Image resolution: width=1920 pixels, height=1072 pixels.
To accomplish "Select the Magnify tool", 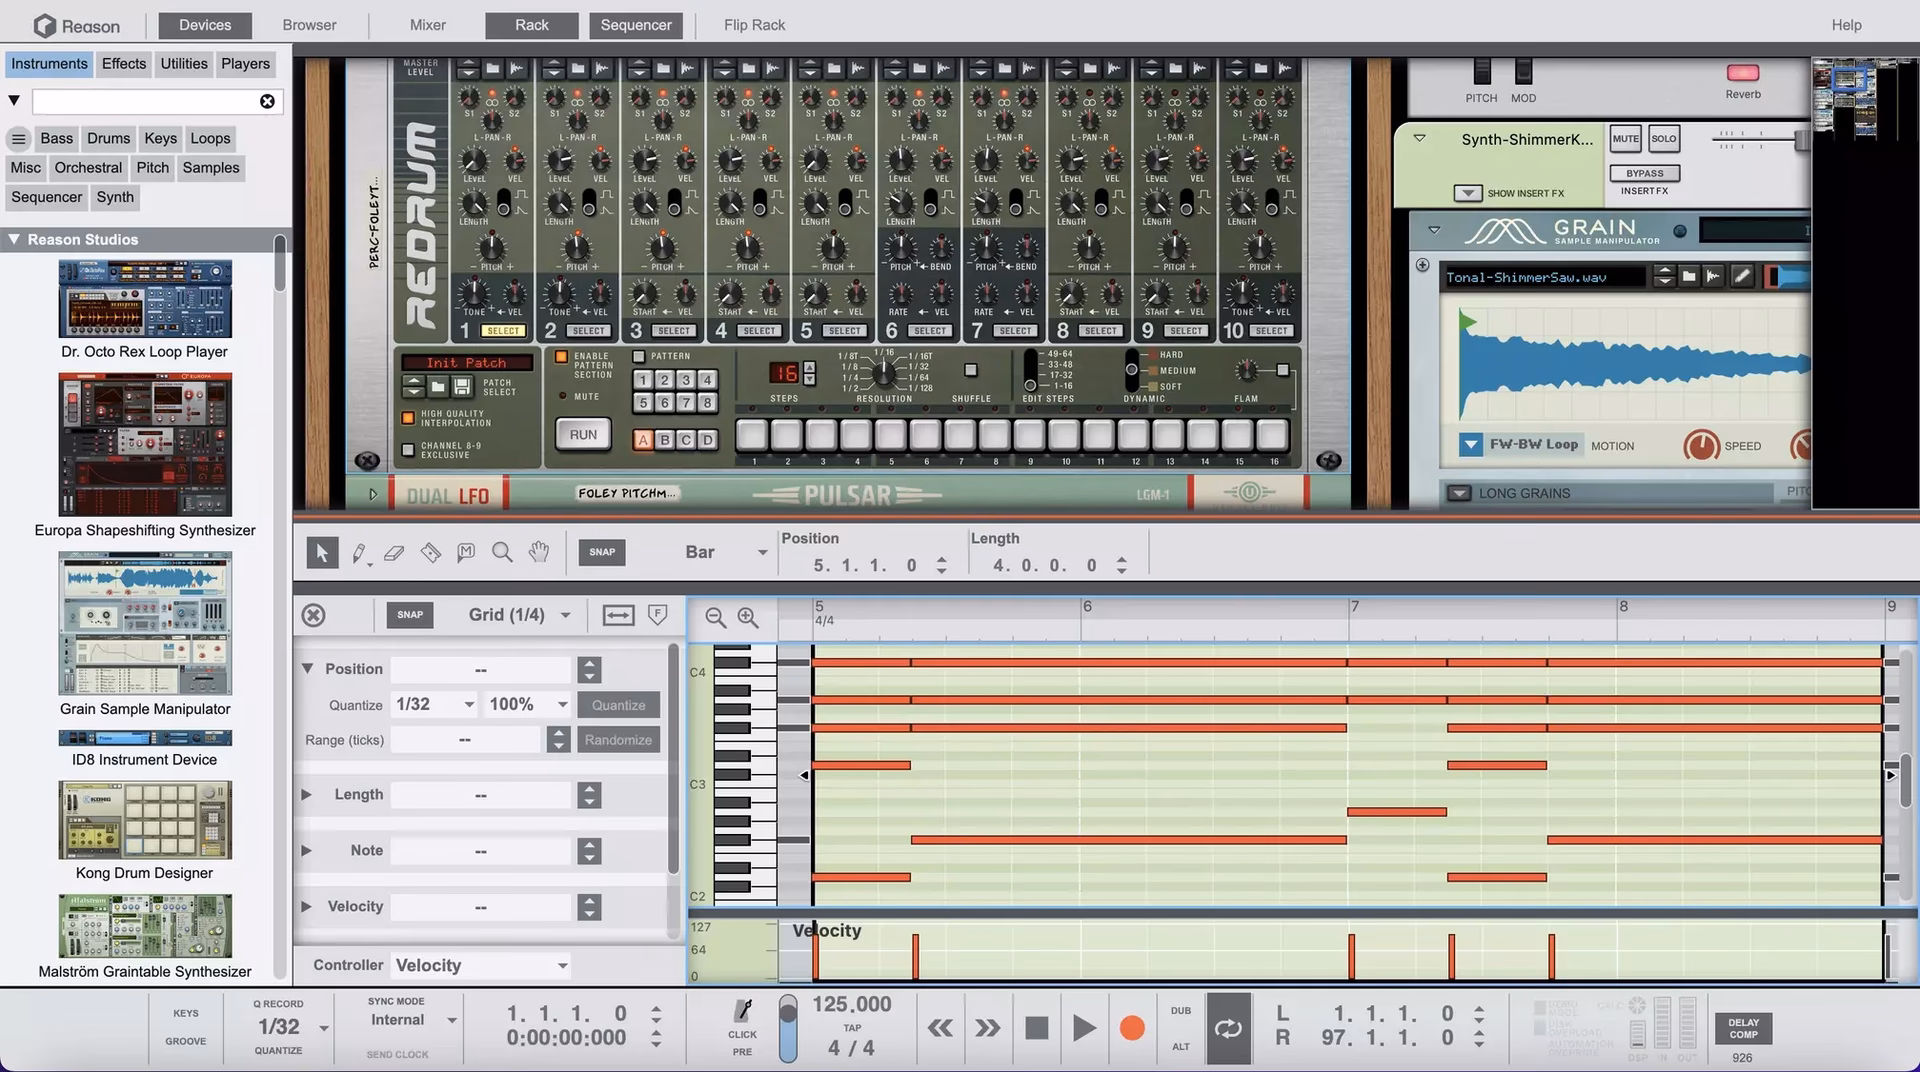I will [502, 552].
